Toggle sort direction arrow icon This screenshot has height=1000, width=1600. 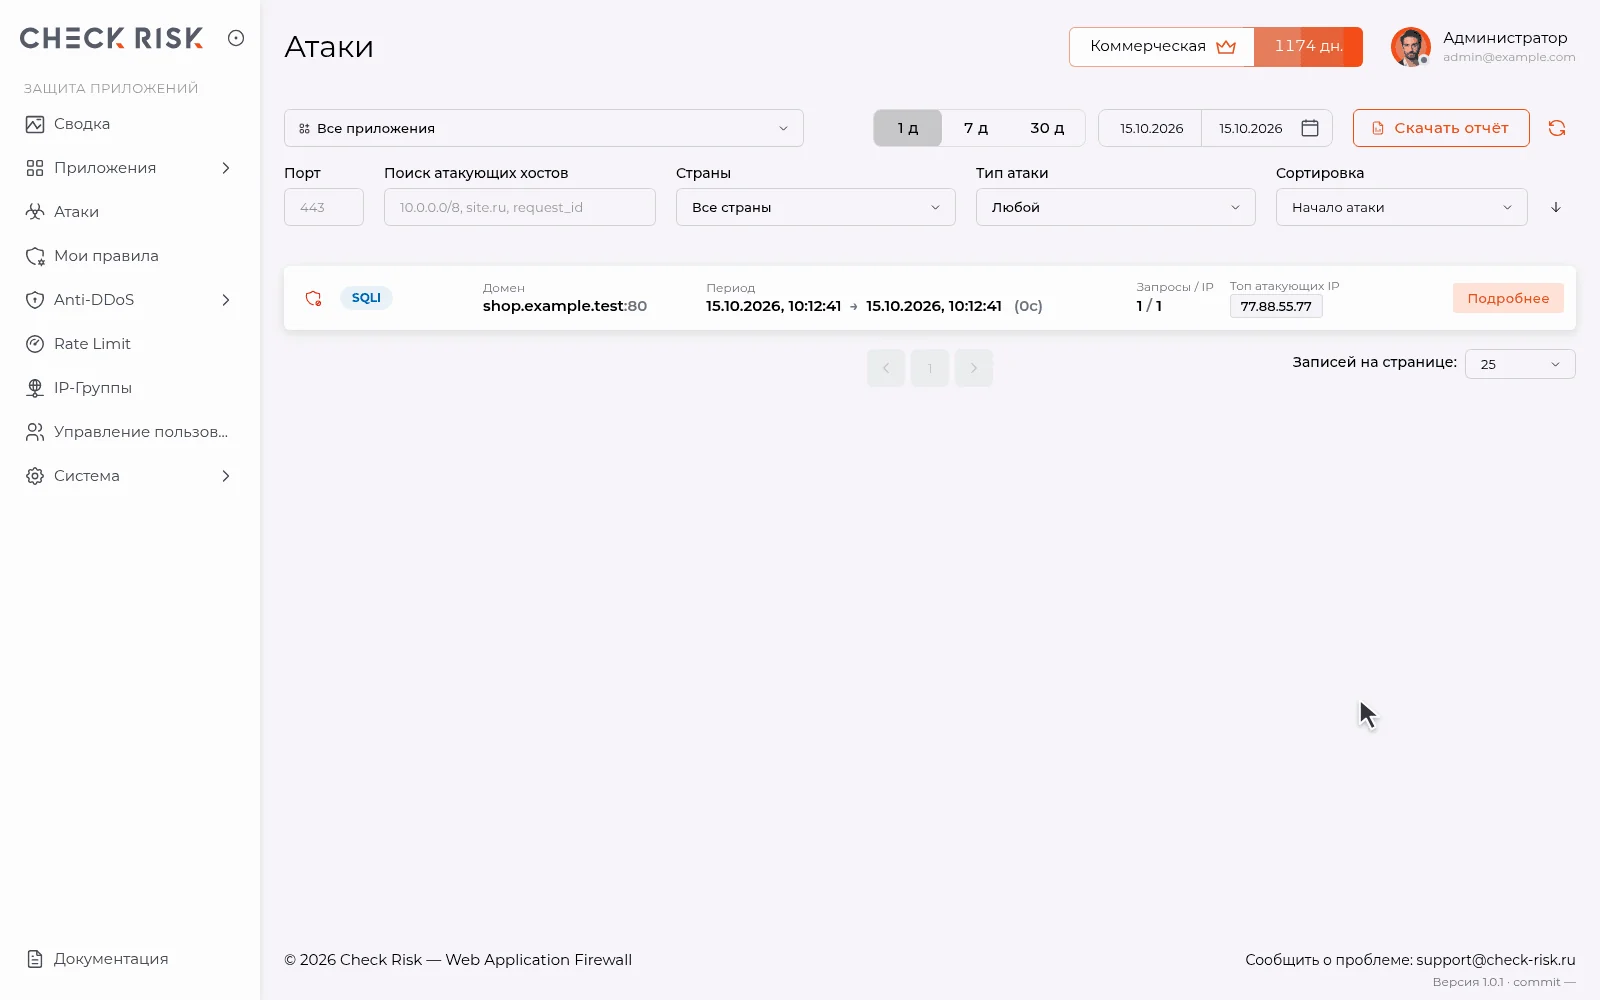point(1556,207)
